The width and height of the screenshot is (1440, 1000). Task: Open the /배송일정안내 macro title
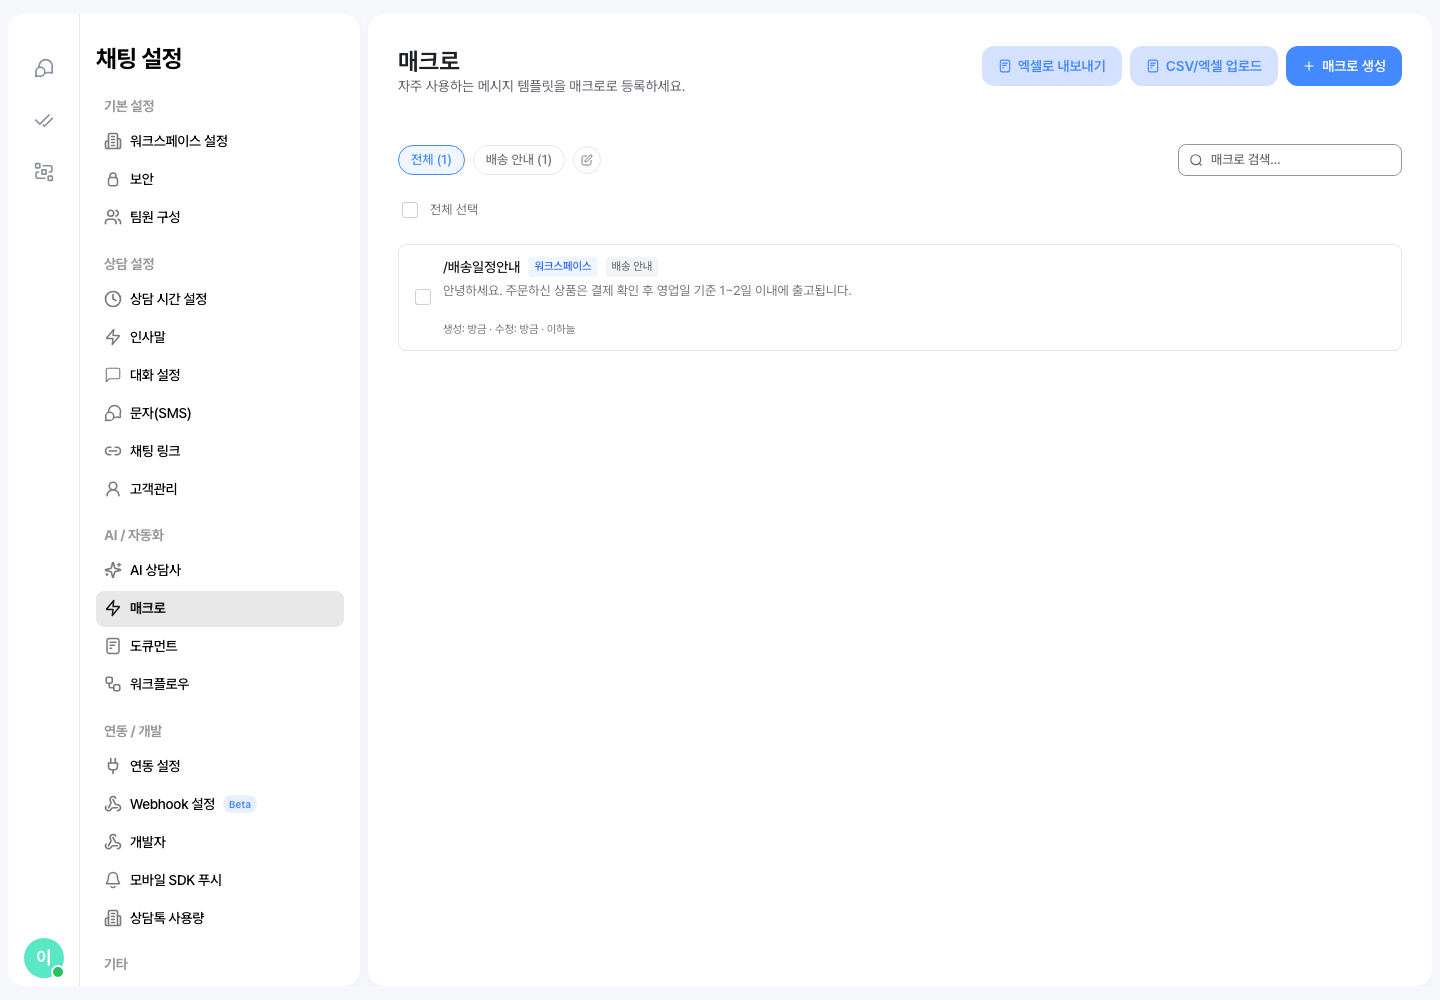(x=482, y=267)
